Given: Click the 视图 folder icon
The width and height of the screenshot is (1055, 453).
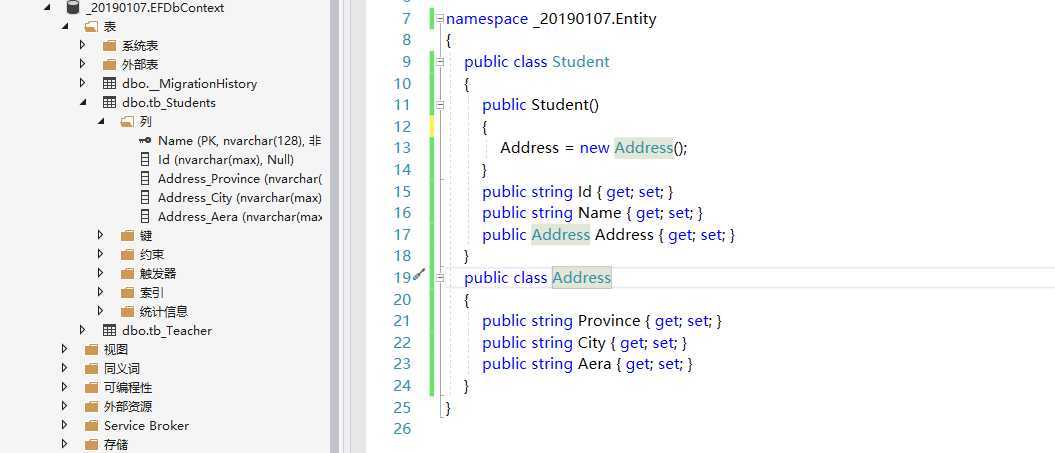Looking at the screenshot, I should point(91,349).
